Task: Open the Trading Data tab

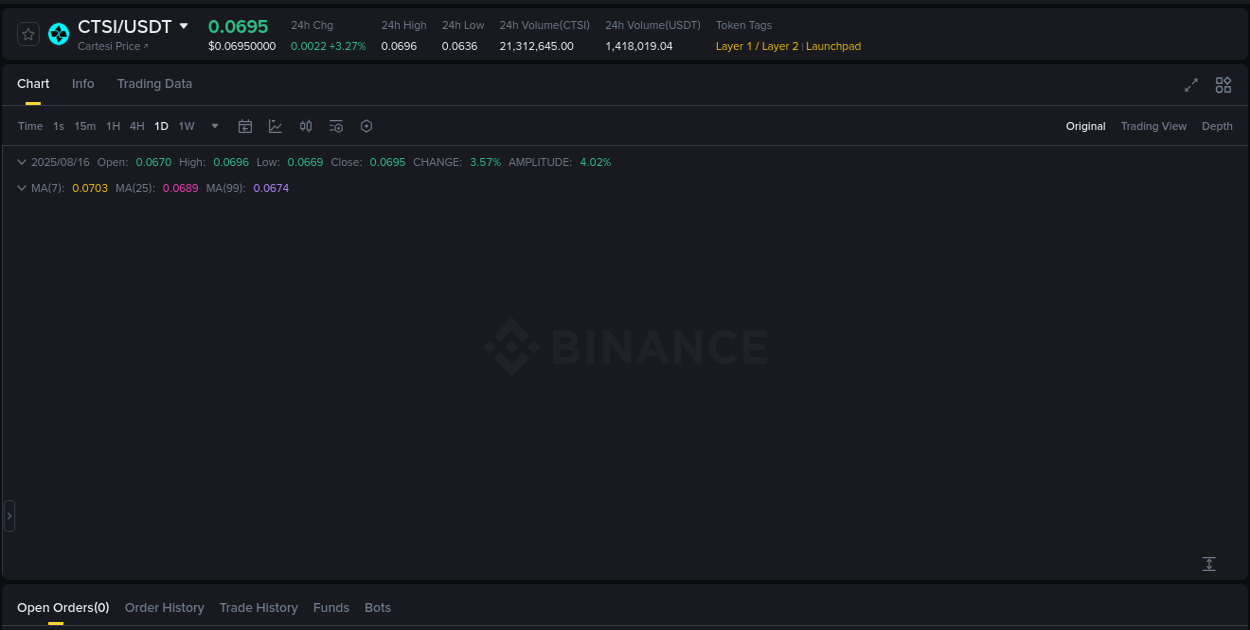Action: click(154, 84)
